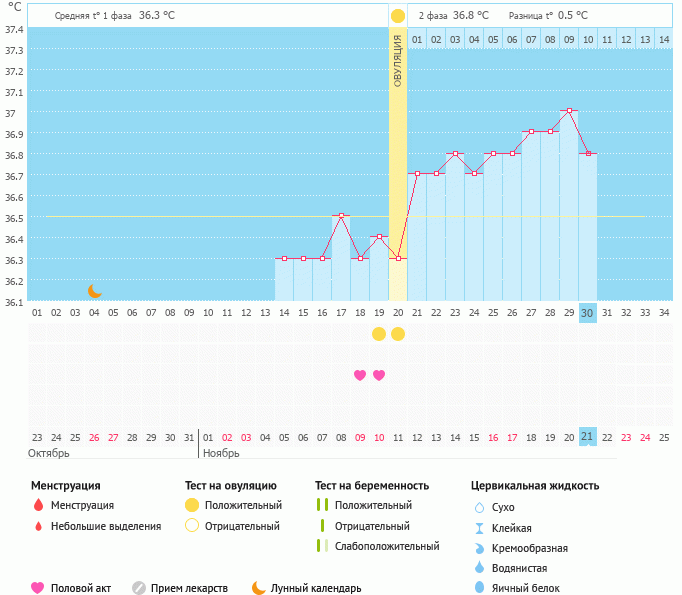Click the Слабоположительный pregnancy test legend icon
The width and height of the screenshot is (682, 595).
321,546
